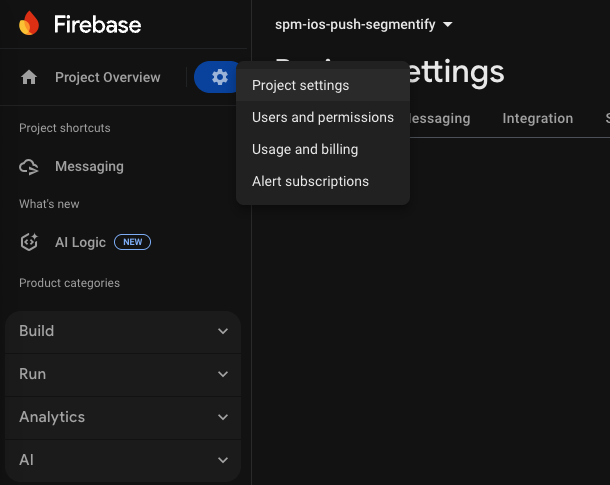
Task: Select Usage and billing menu entry
Action: [x=323, y=149]
